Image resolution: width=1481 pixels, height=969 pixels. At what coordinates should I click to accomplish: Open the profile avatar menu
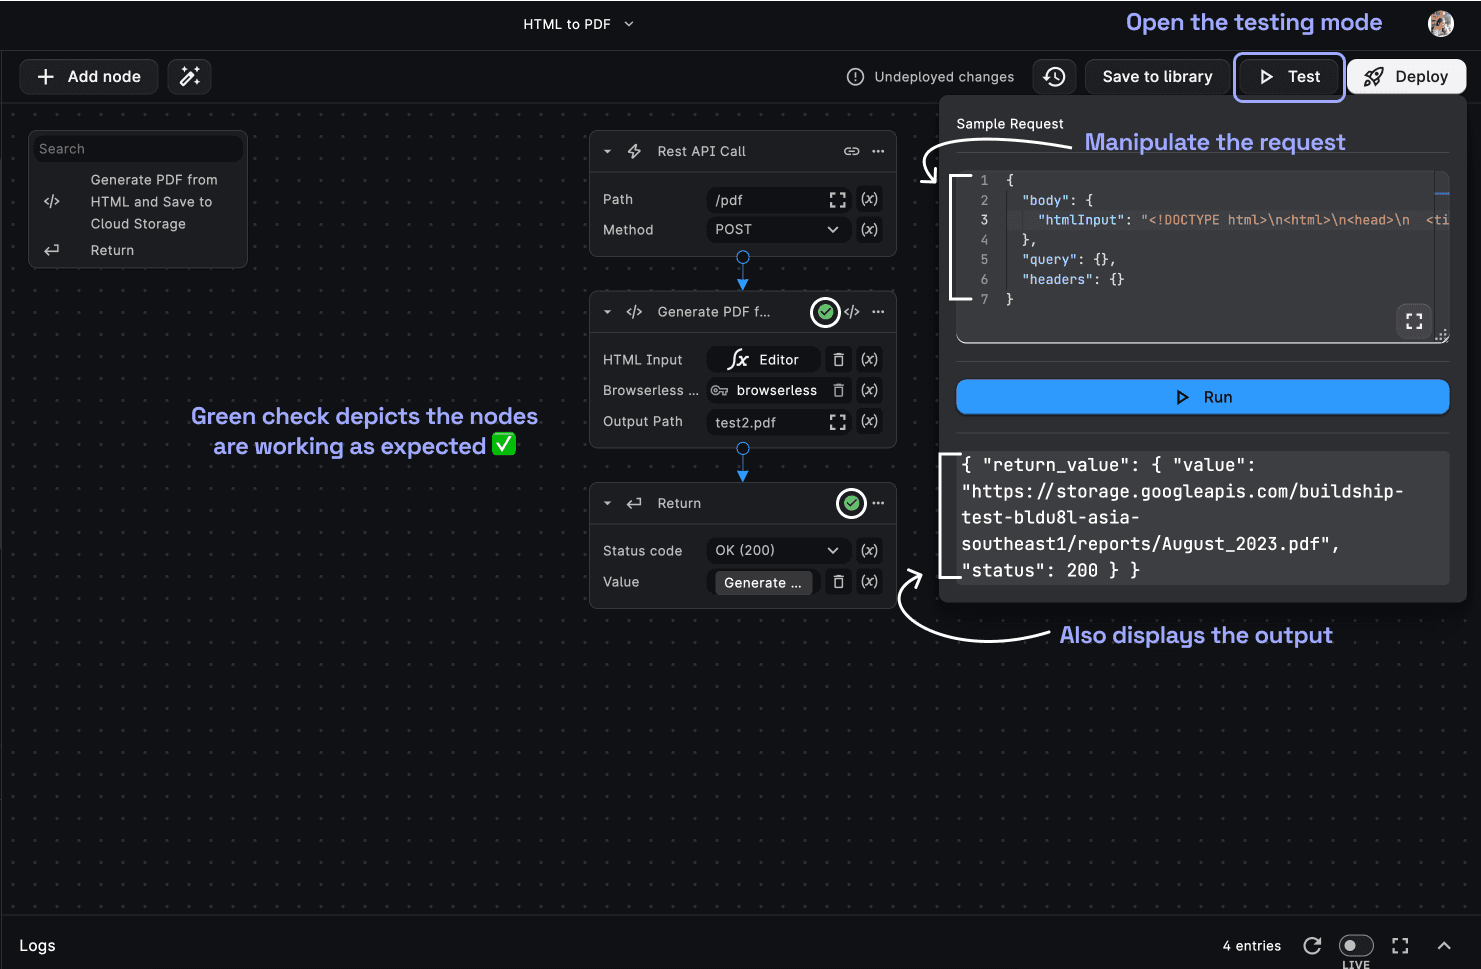[1440, 23]
